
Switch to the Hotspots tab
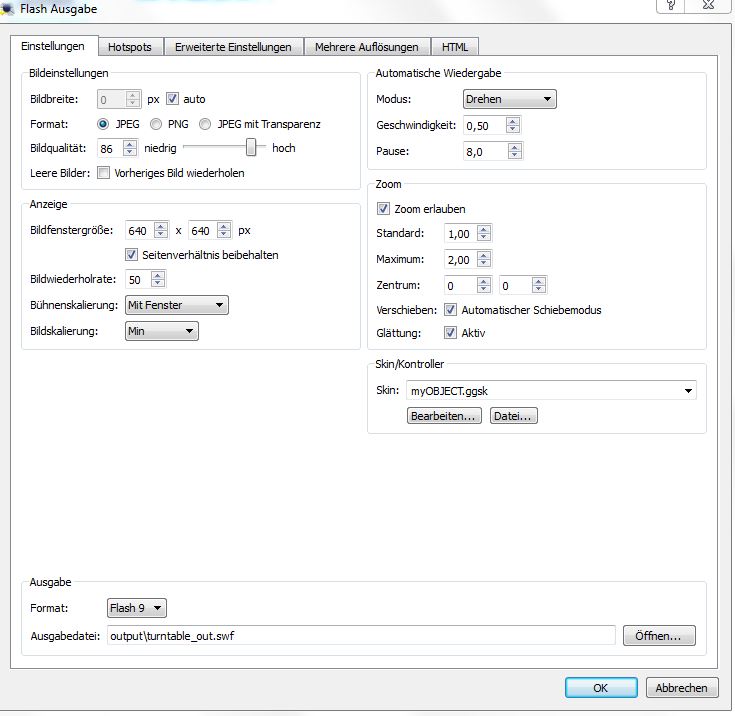[130, 47]
